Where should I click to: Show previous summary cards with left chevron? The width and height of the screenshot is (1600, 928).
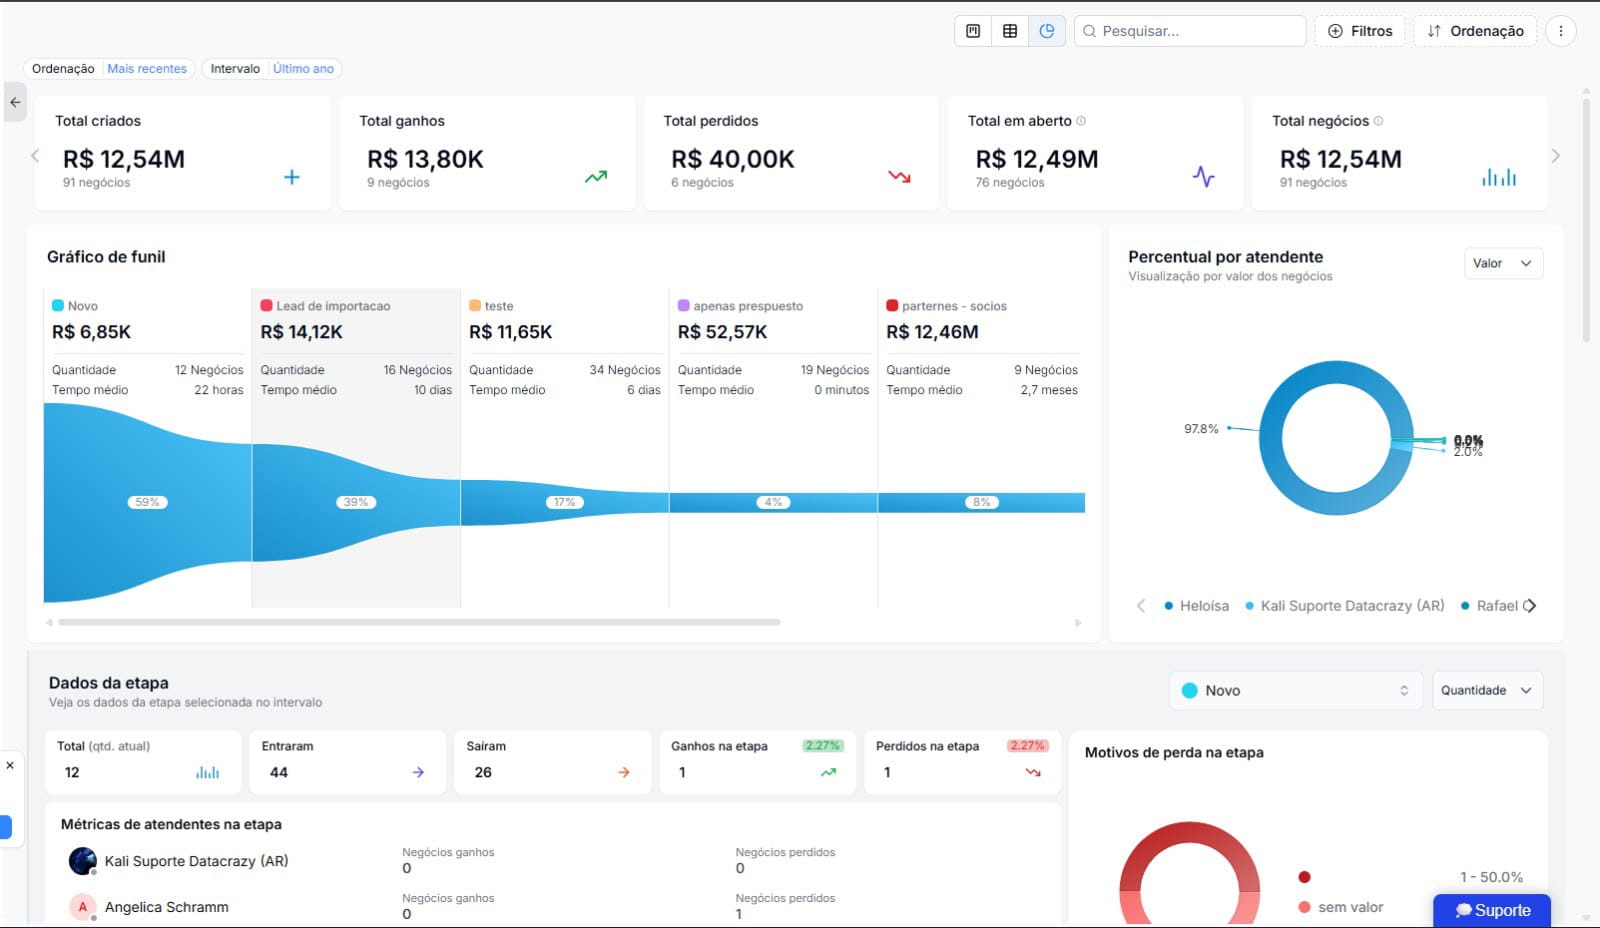click(x=35, y=156)
